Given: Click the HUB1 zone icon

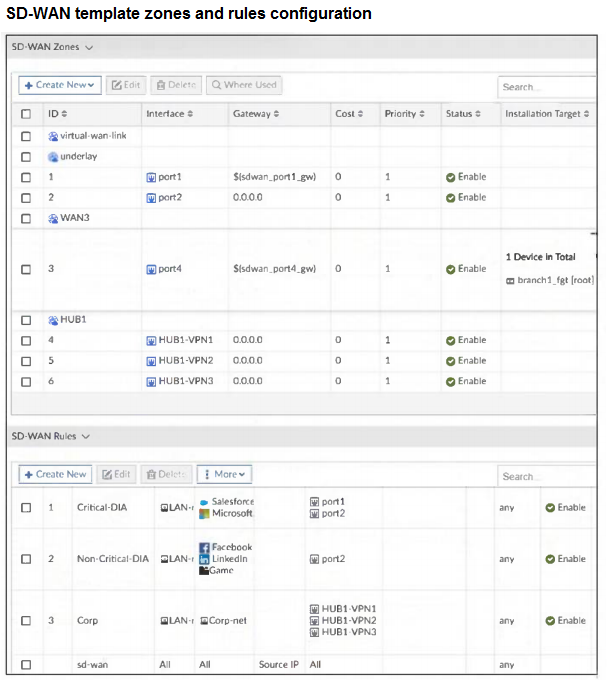Looking at the screenshot, I should (53, 320).
